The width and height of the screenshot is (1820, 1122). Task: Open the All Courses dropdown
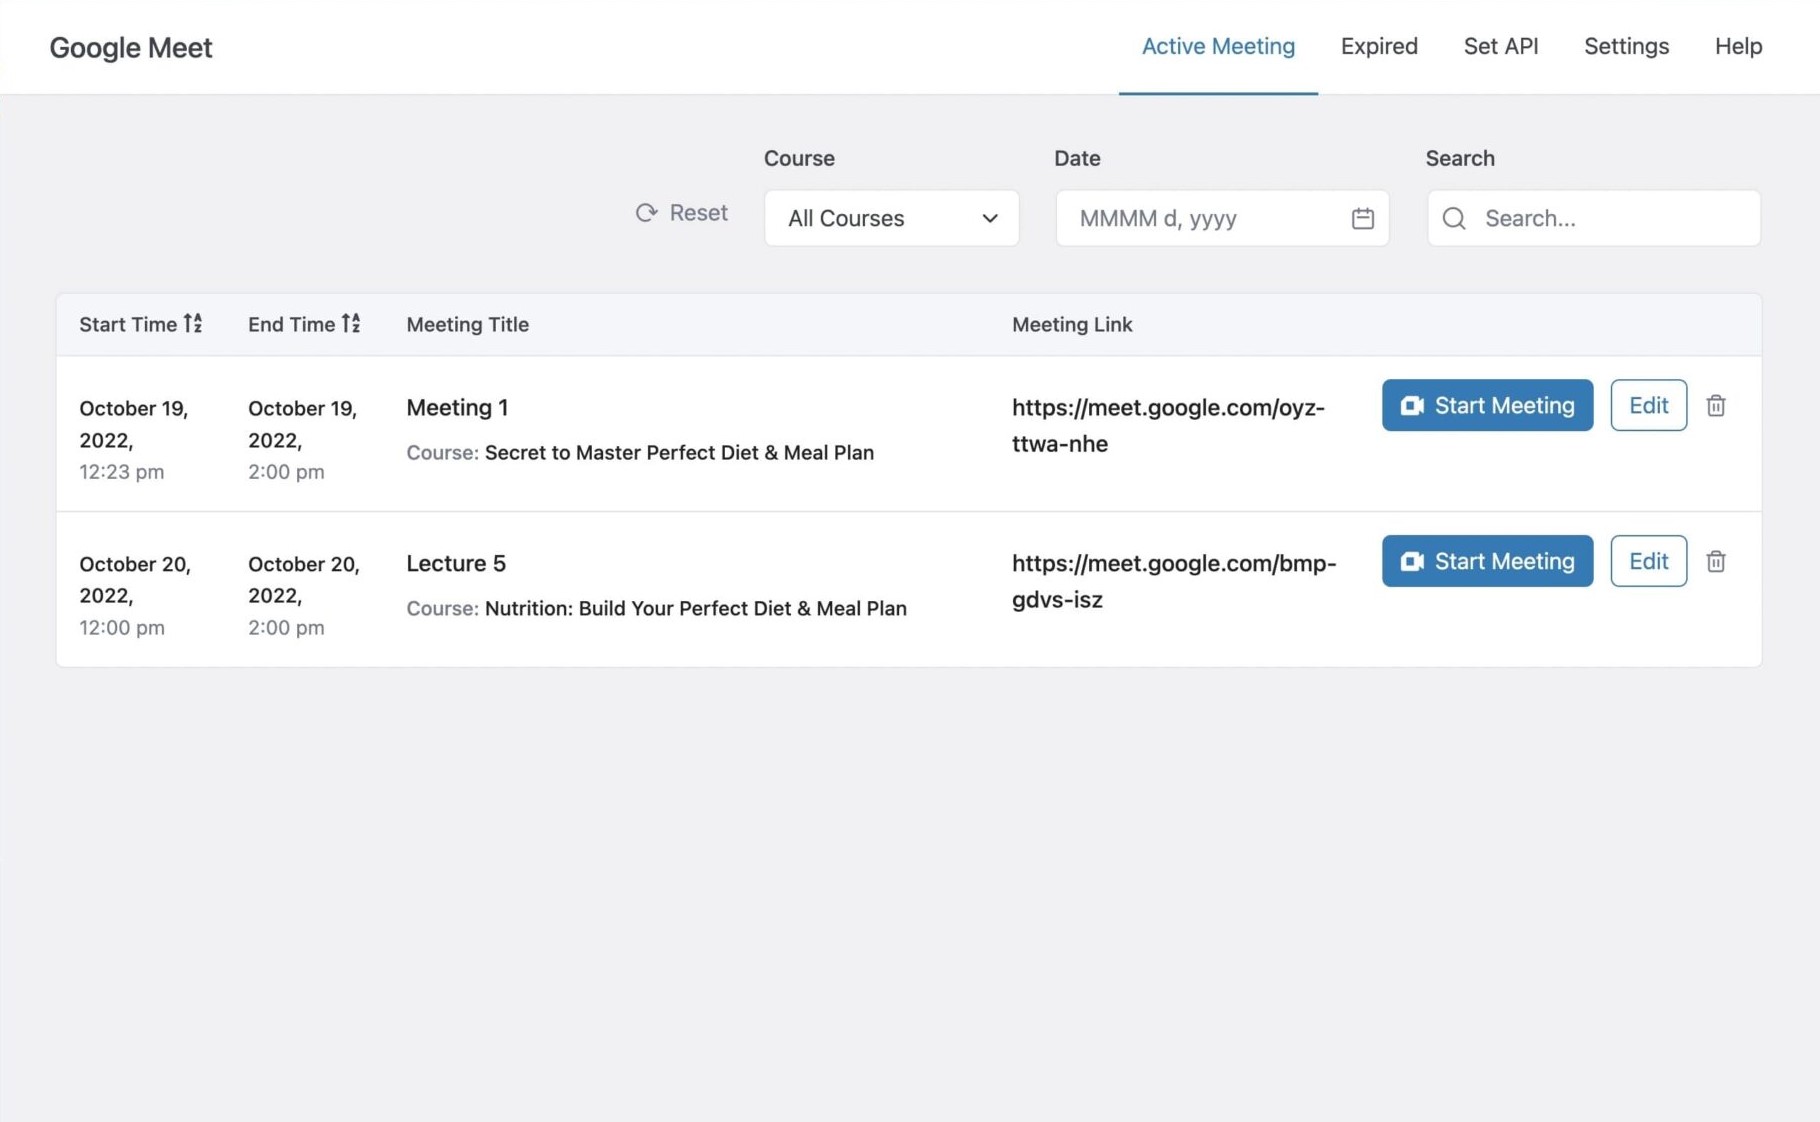[891, 218]
